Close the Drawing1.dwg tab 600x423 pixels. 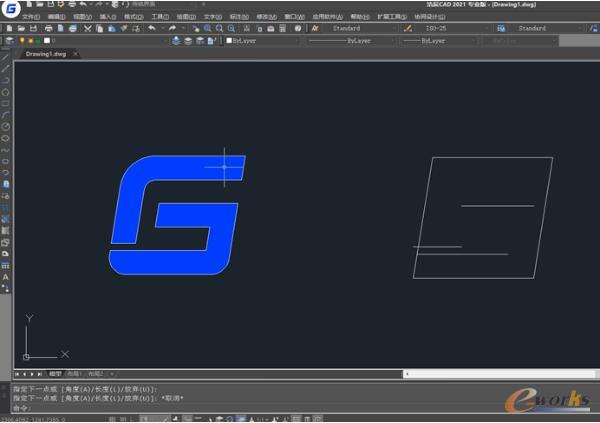[x=76, y=54]
